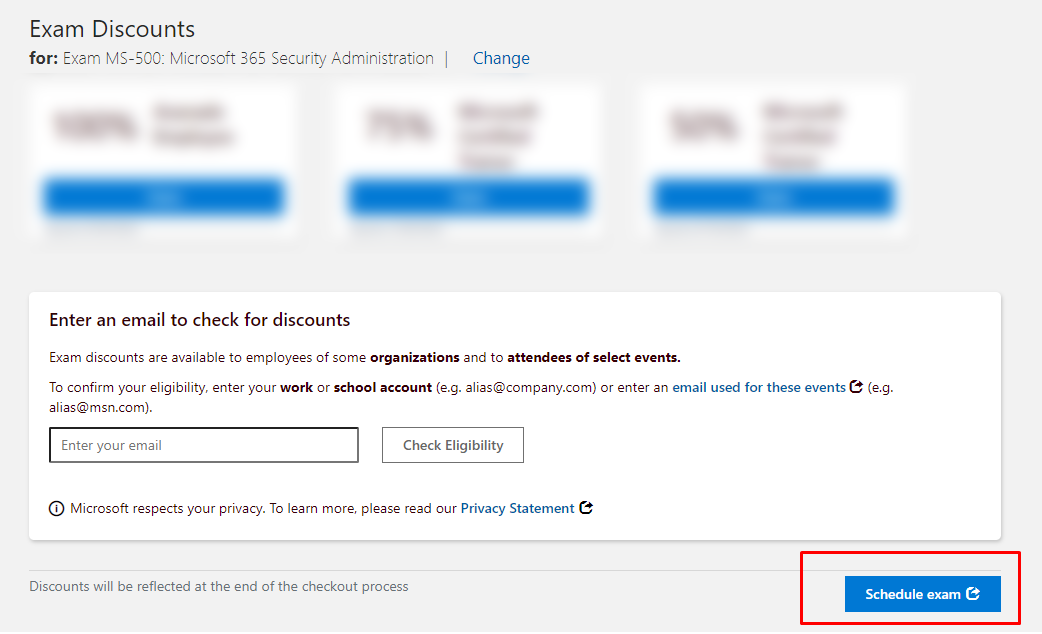This screenshot has width=1042, height=634.
Task: Click external-link icon after 'these events'
Action: pos(856,387)
